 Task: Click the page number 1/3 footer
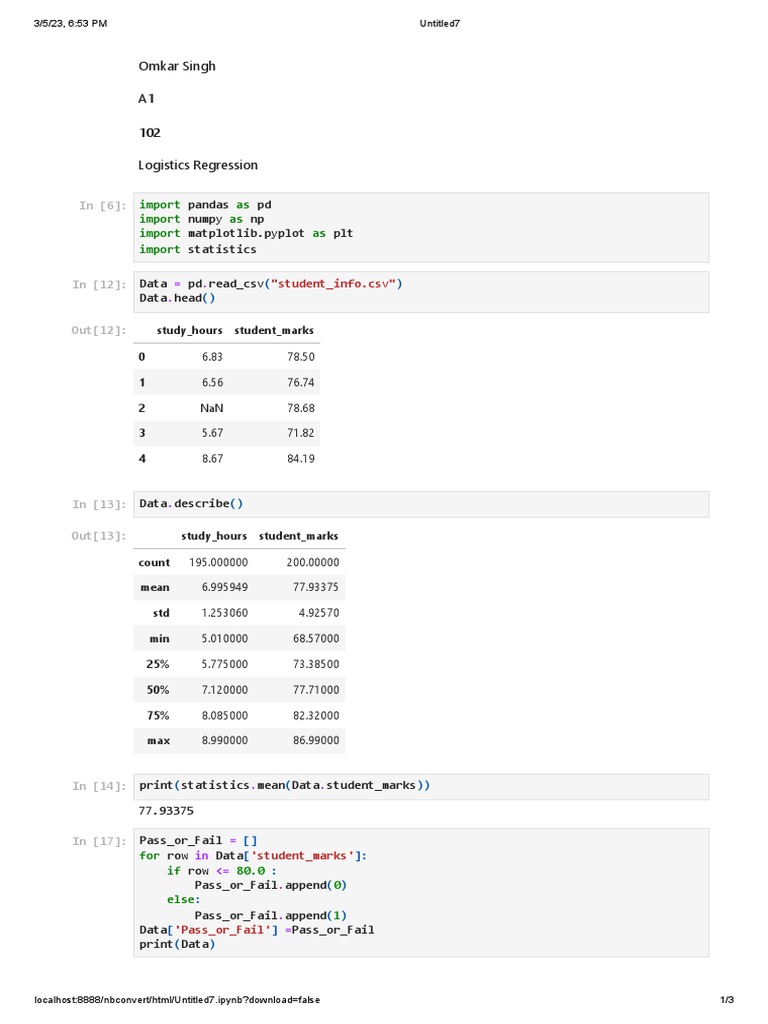[x=727, y=1000]
